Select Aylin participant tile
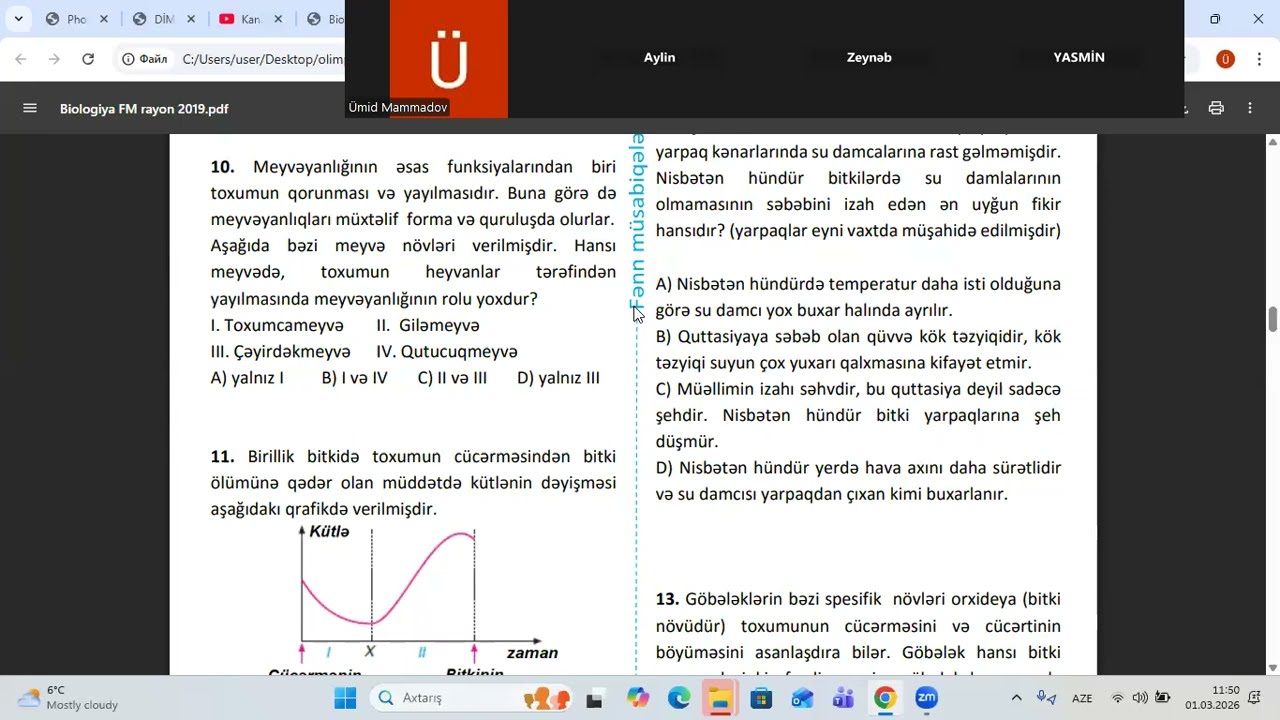 click(660, 57)
